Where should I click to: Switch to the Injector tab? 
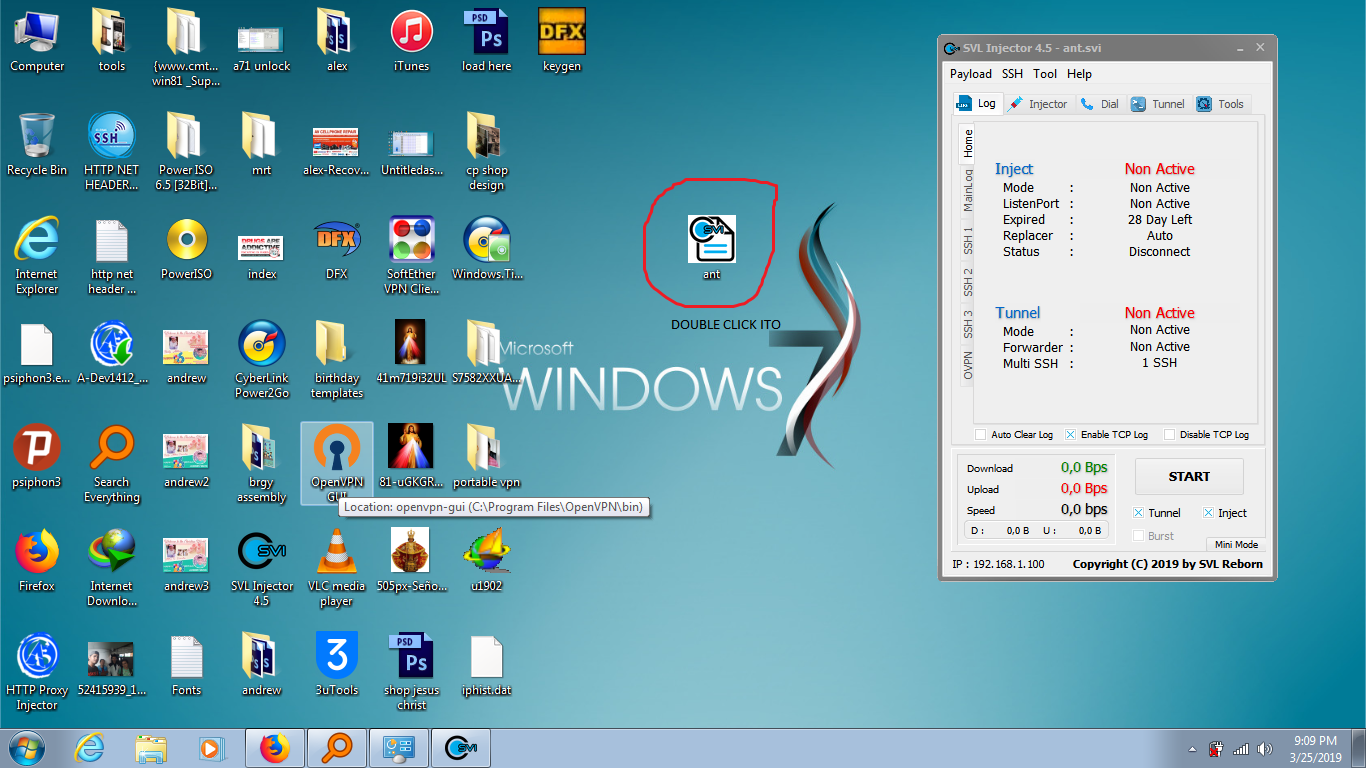click(x=1038, y=104)
